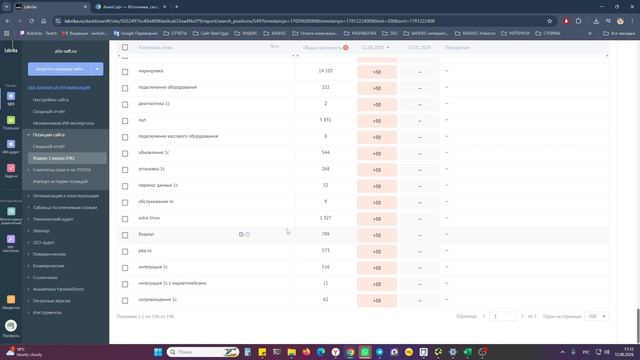Expand the Технический аудит section
This screenshot has width=640, height=360.
pyautogui.click(x=28, y=219)
